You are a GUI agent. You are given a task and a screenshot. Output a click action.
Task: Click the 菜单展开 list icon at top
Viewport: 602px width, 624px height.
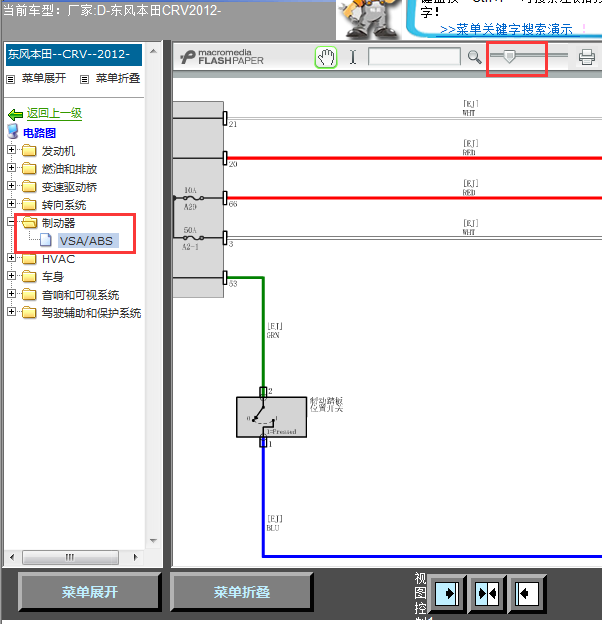point(11,79)
